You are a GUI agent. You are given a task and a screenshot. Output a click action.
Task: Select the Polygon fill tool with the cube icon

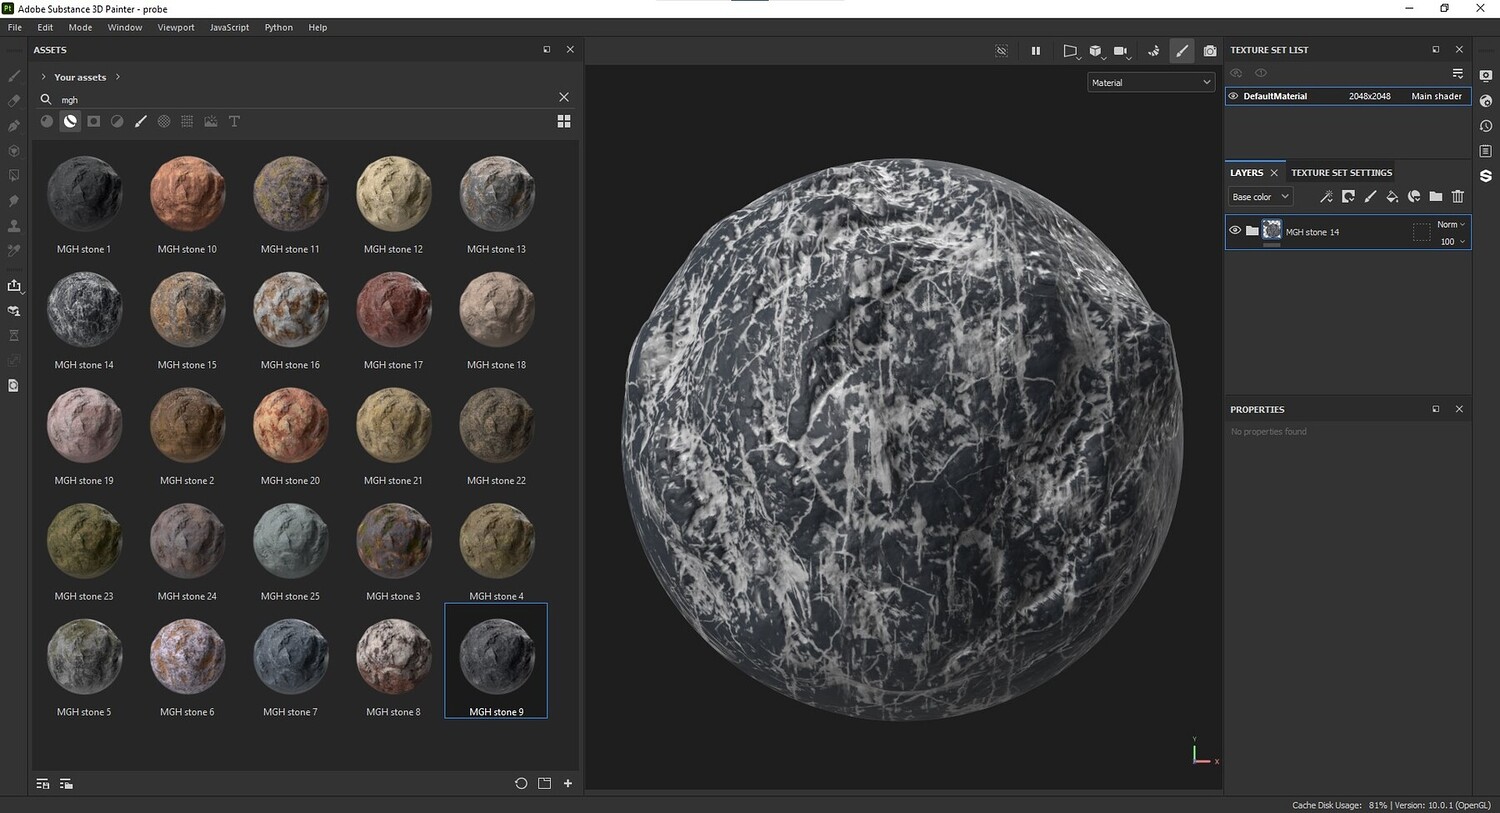[x=14, y=151]
